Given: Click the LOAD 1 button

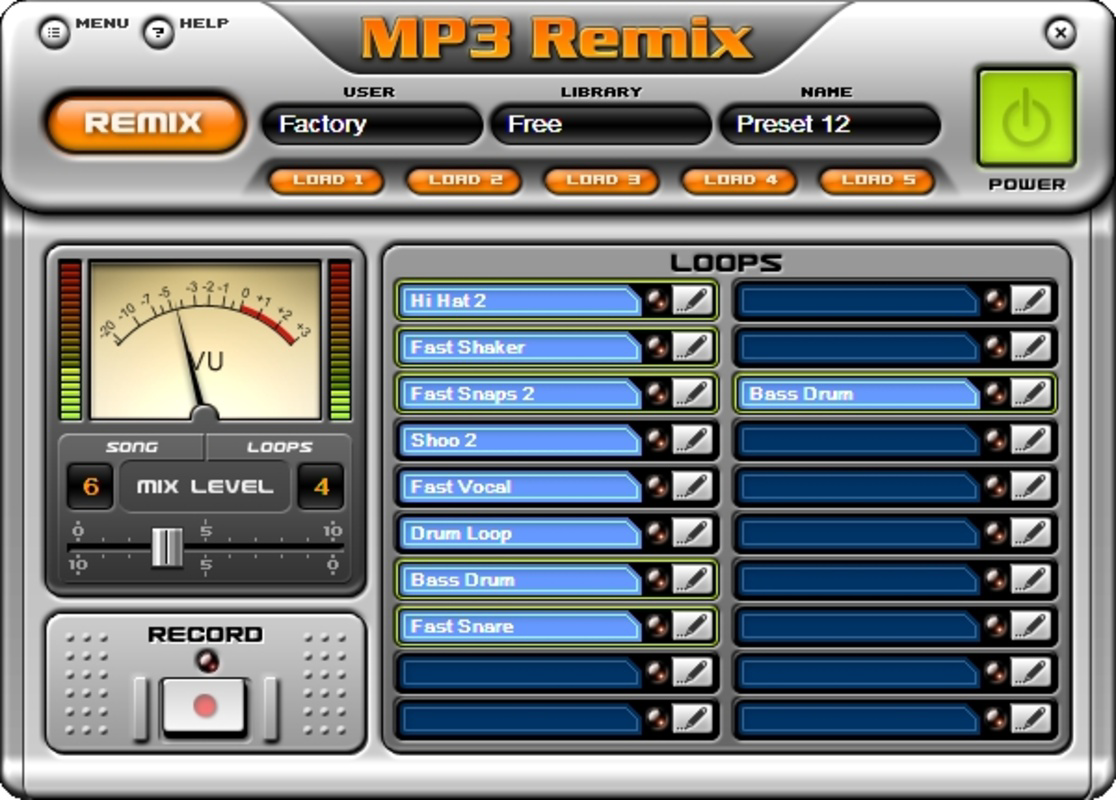Looking at the screenshot, I should tap(327, 180).
